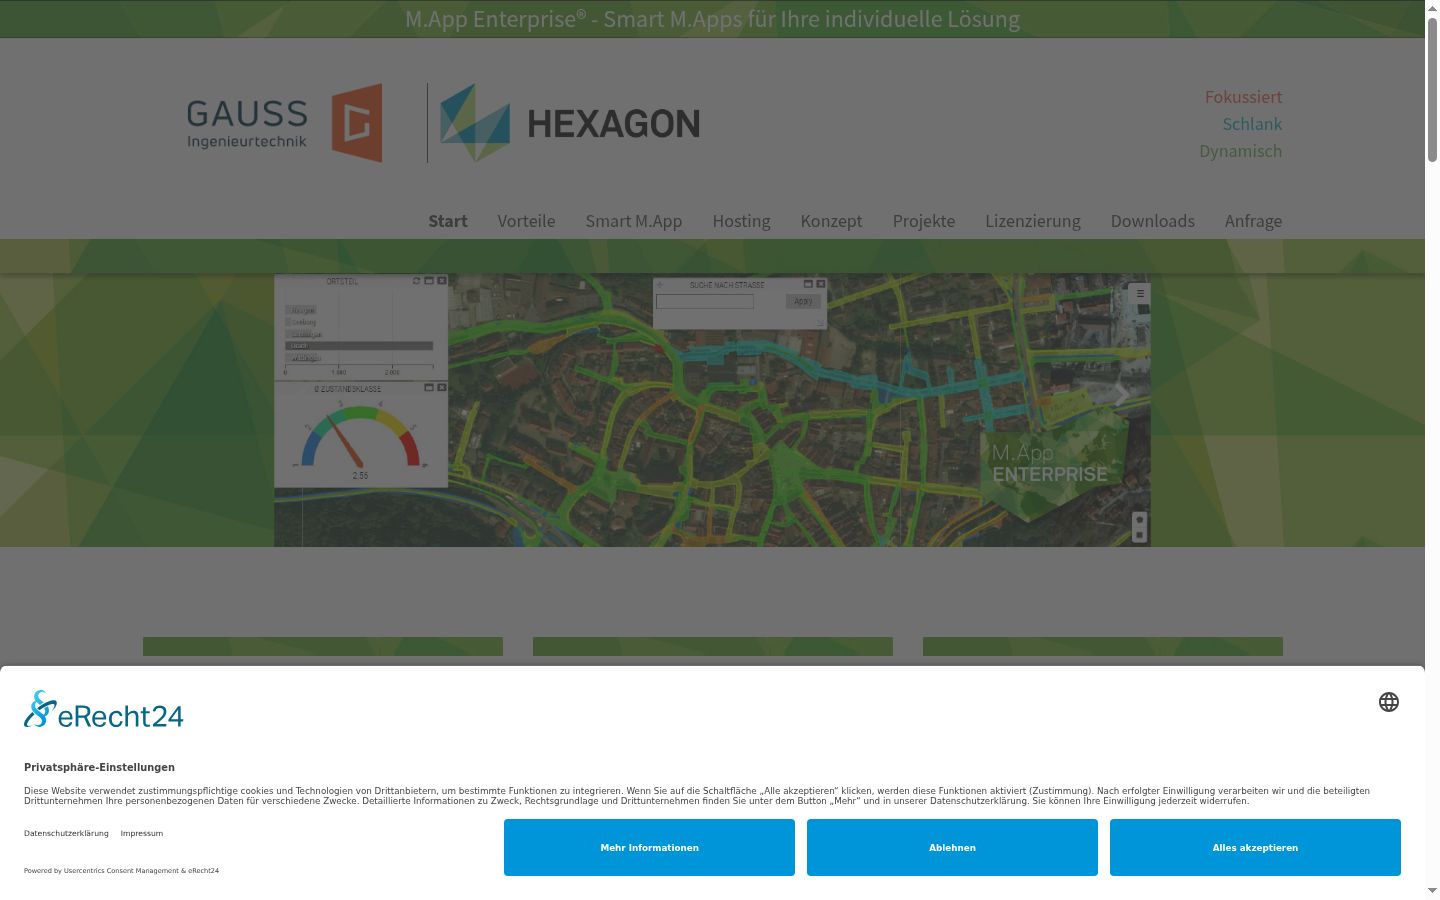Click the hamburger menu icon on the map slide
This screenshot has height=900, width=1440.
pyautogui.click(x=1140, y=293)
